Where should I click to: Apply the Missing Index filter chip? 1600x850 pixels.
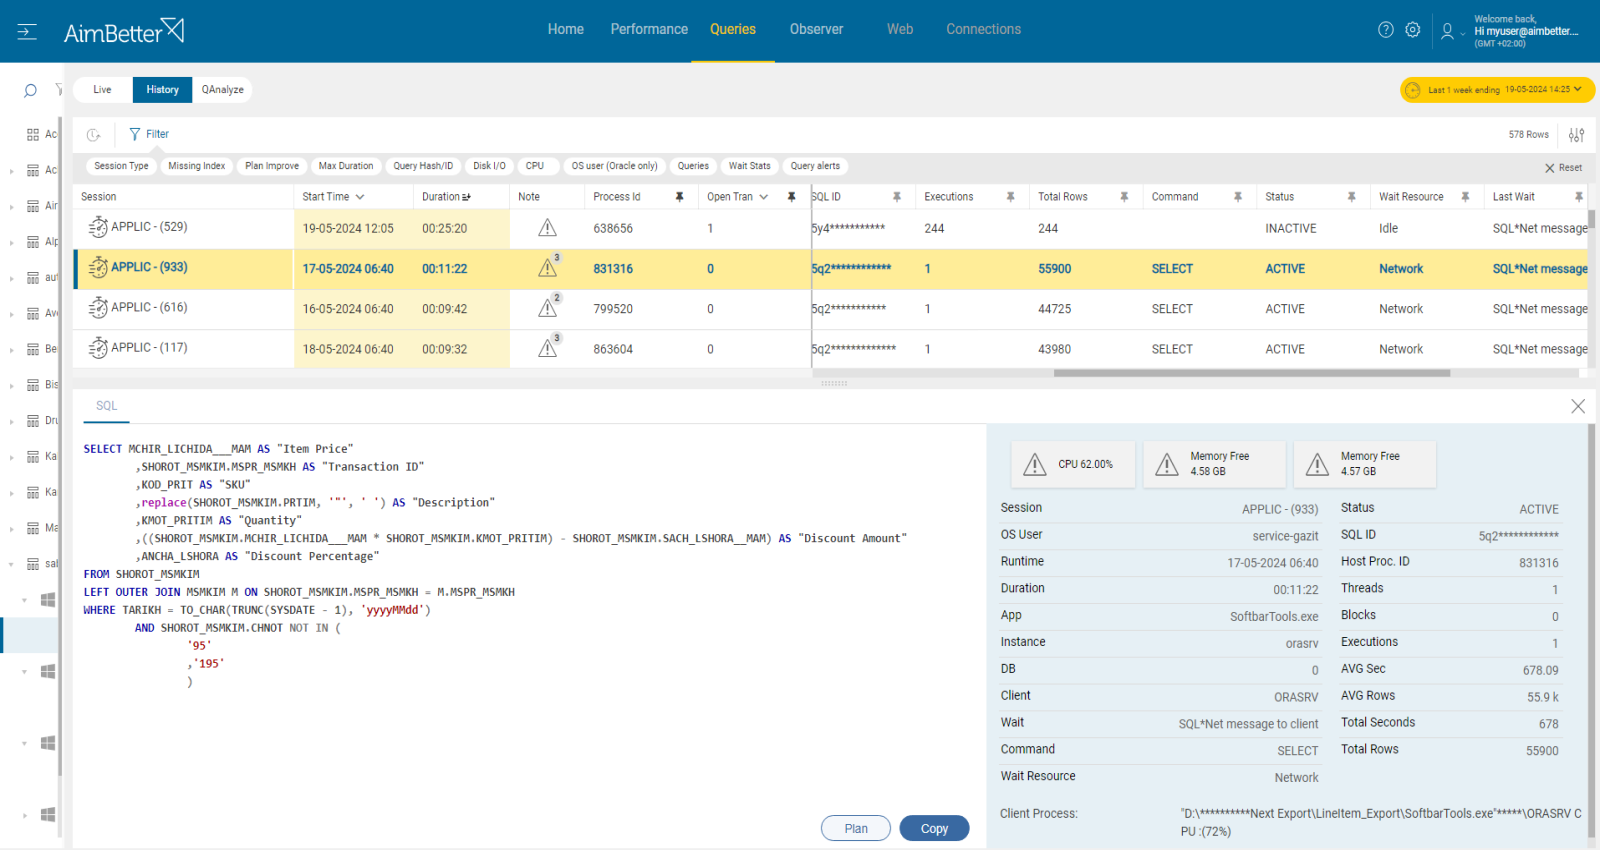197,166
